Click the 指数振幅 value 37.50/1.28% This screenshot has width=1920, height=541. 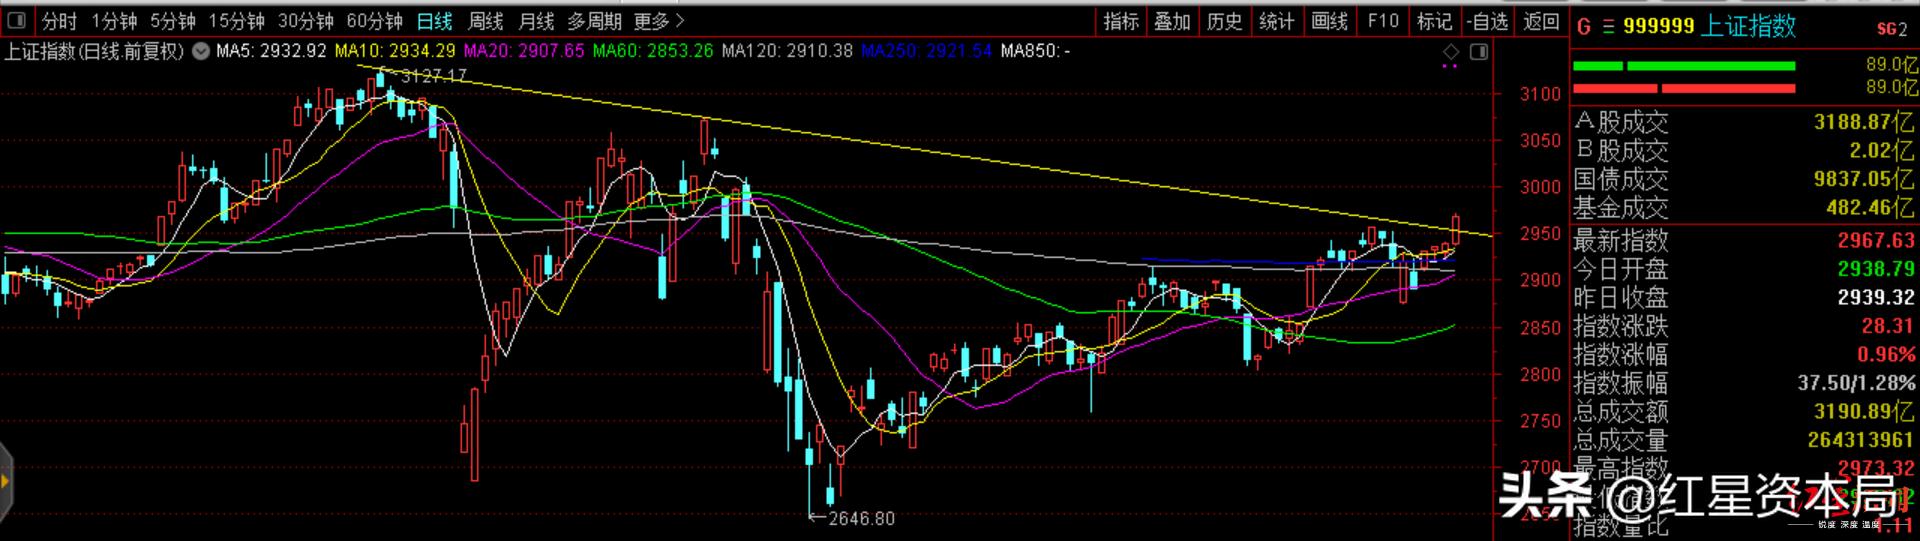[x=1856, y=383]
